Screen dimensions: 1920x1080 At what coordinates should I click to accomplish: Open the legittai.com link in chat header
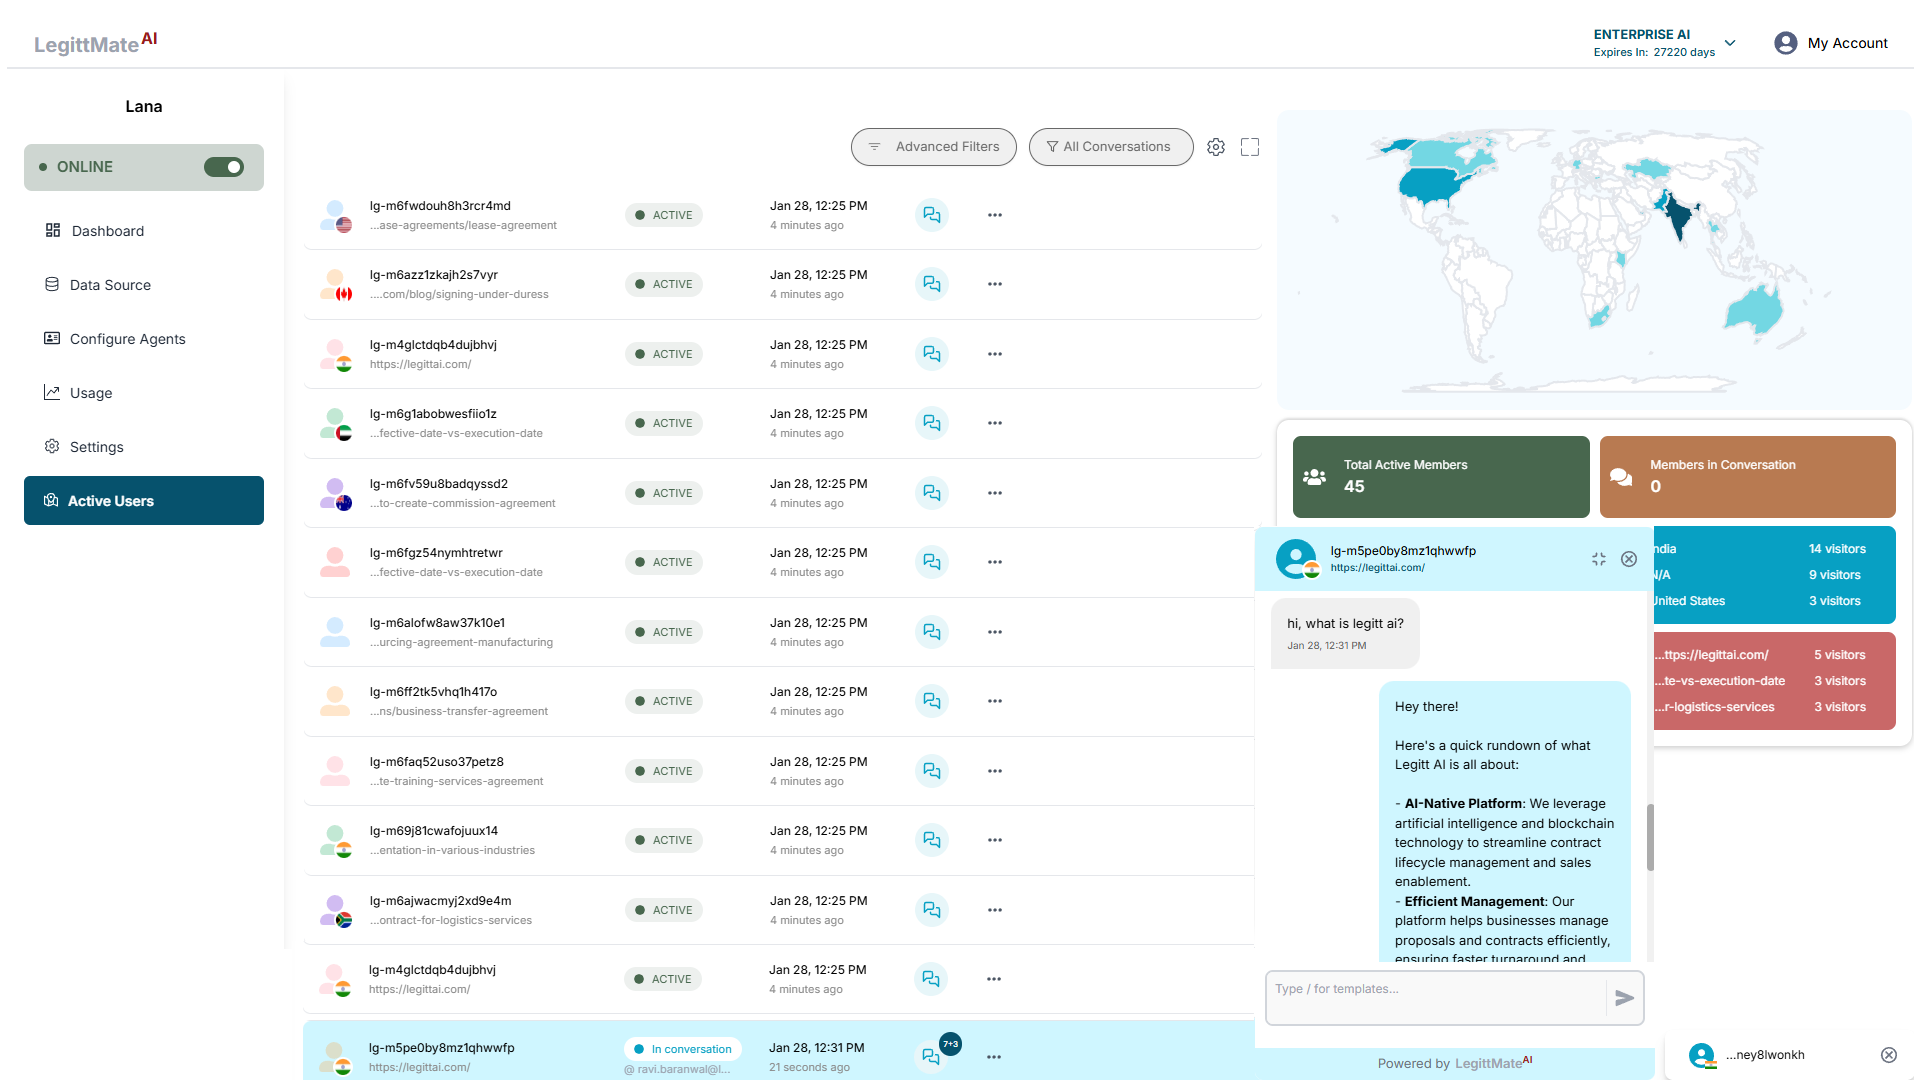(x=1377, y=568)
